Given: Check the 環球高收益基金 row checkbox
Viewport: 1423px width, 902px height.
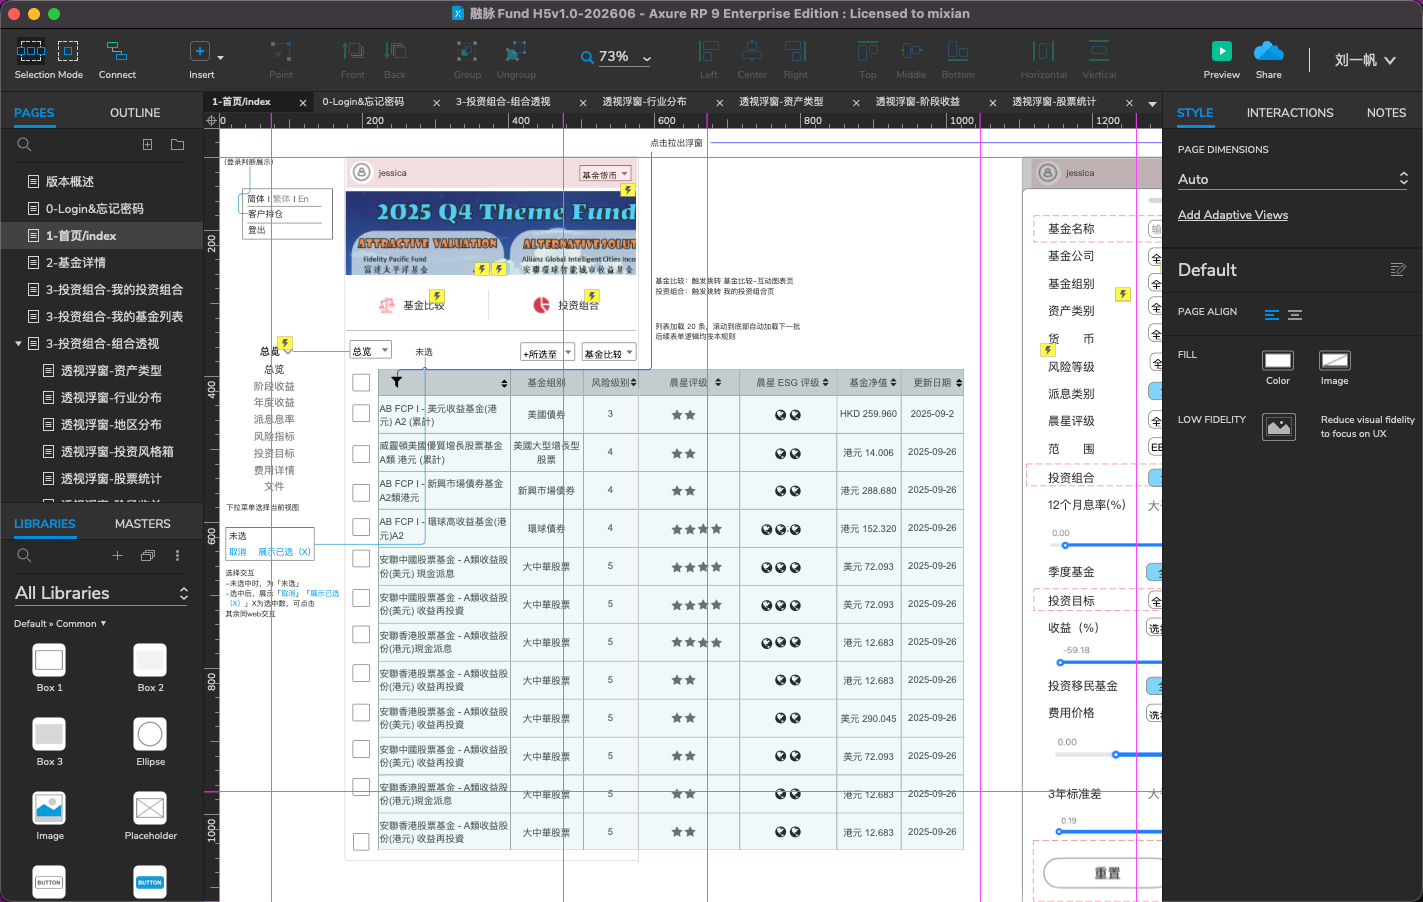Looking at the screenshot, I should (361, 527).
